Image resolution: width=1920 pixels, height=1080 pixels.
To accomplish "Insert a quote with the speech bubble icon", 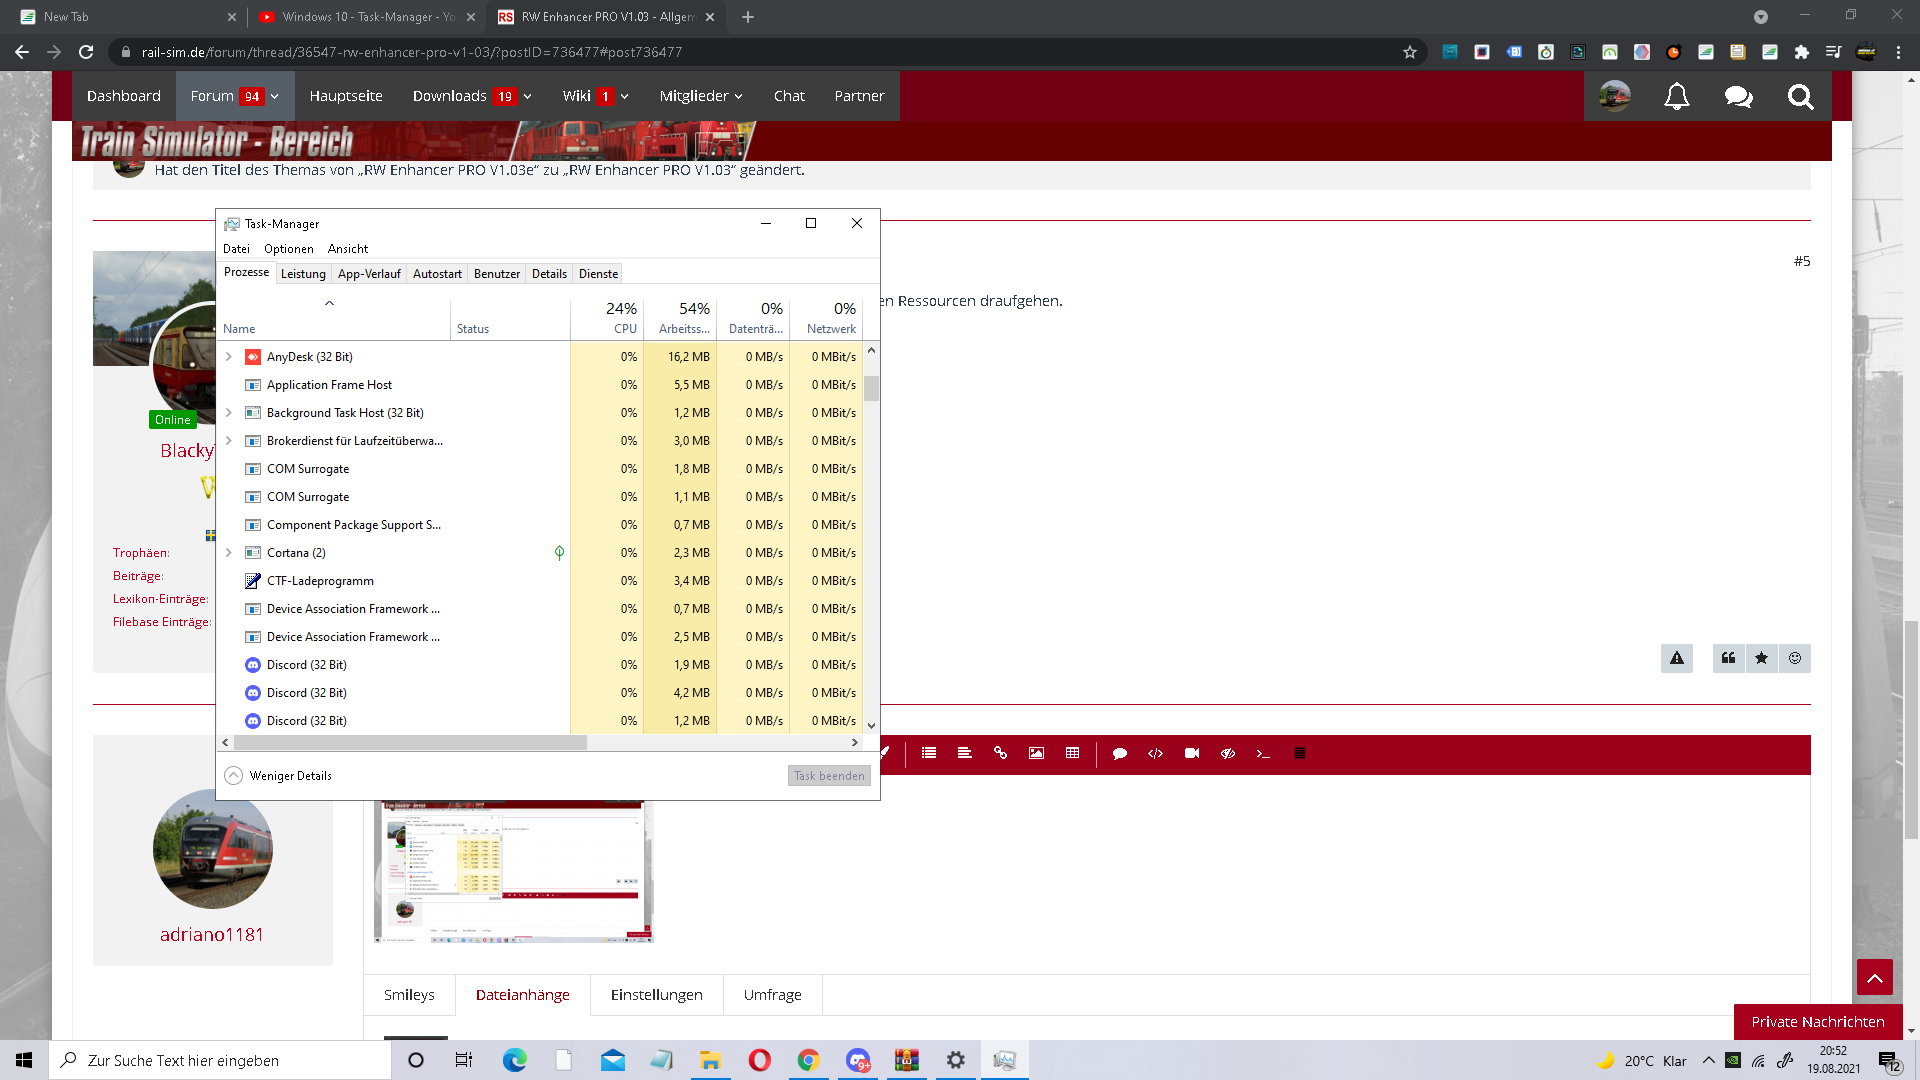I will point(1120,753).
